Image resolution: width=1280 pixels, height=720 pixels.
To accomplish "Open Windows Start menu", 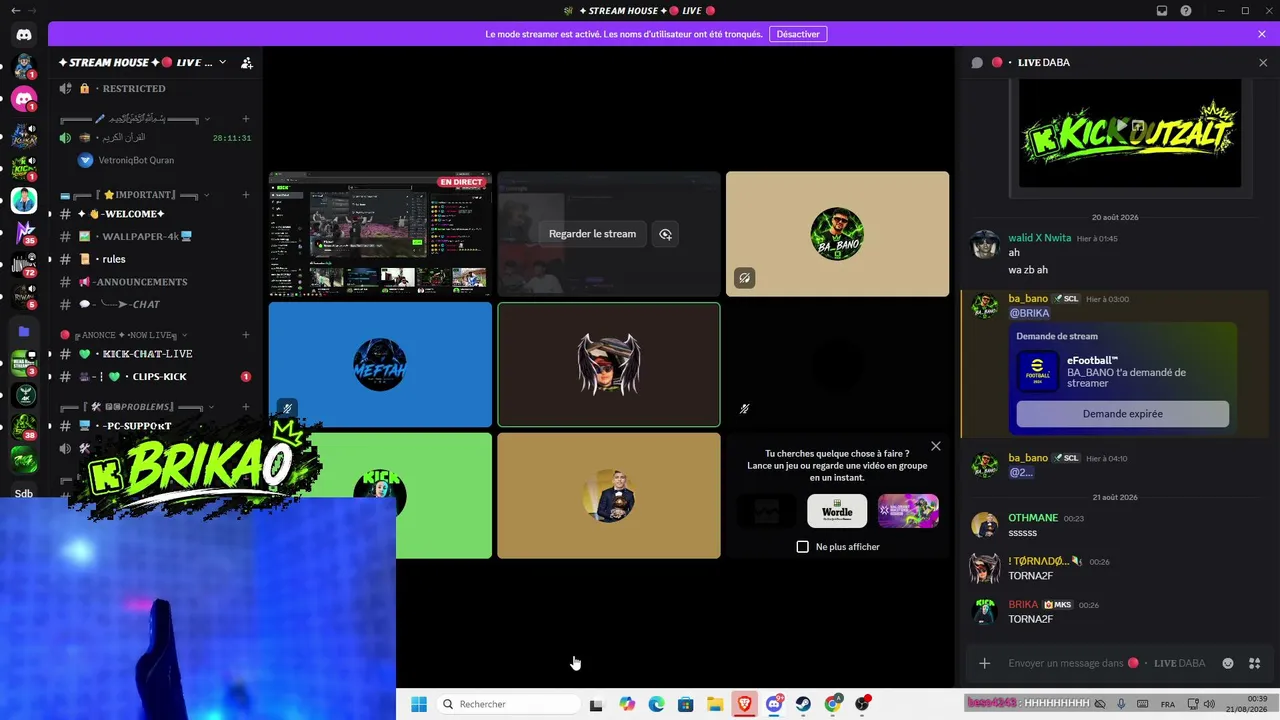I will pyautogui.click(x=419, y=704).
